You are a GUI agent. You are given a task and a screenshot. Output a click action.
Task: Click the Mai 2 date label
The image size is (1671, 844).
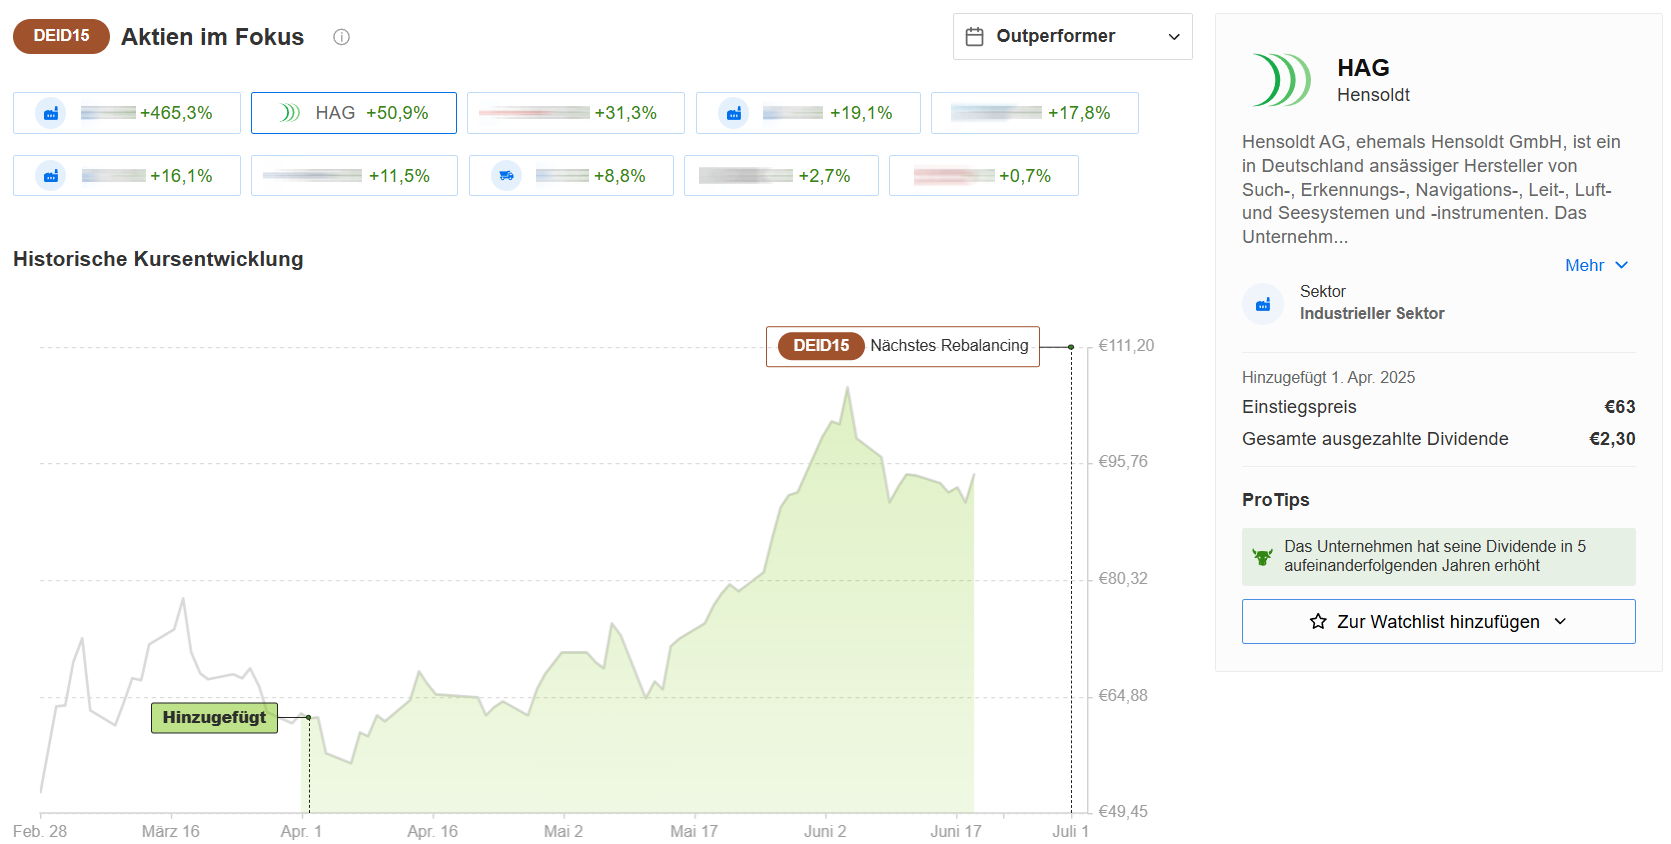point(563,832)
